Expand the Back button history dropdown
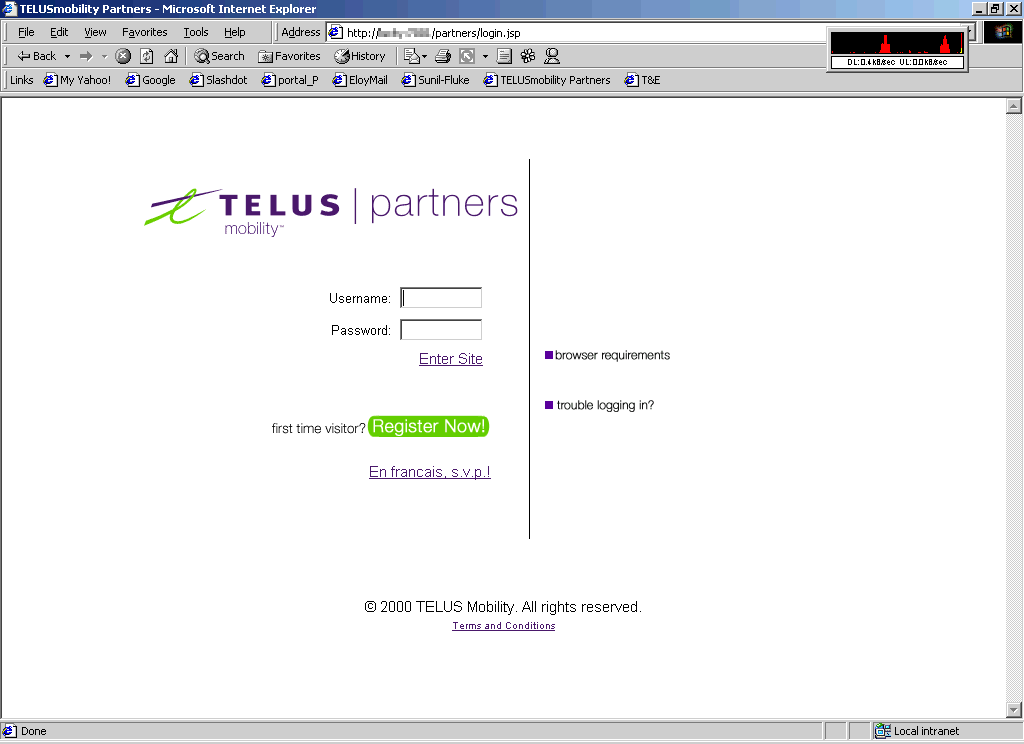The width and height of the screenshot is (1024, 744). [x=67, y=56]
